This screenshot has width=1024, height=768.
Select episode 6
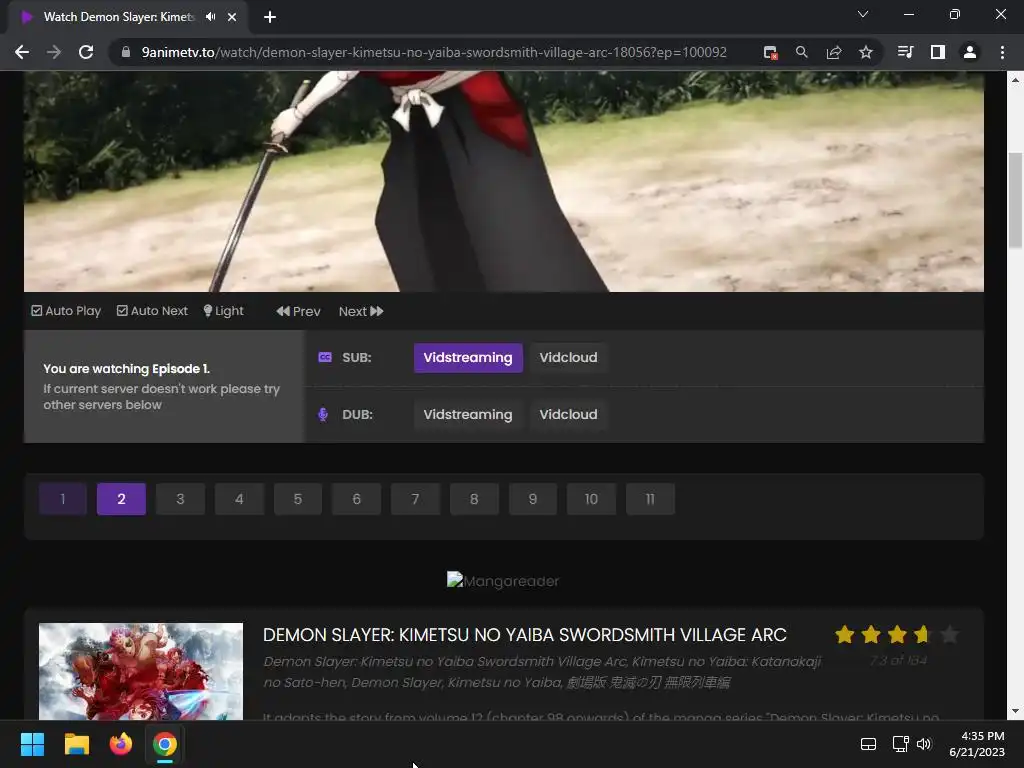click(357, 499)
